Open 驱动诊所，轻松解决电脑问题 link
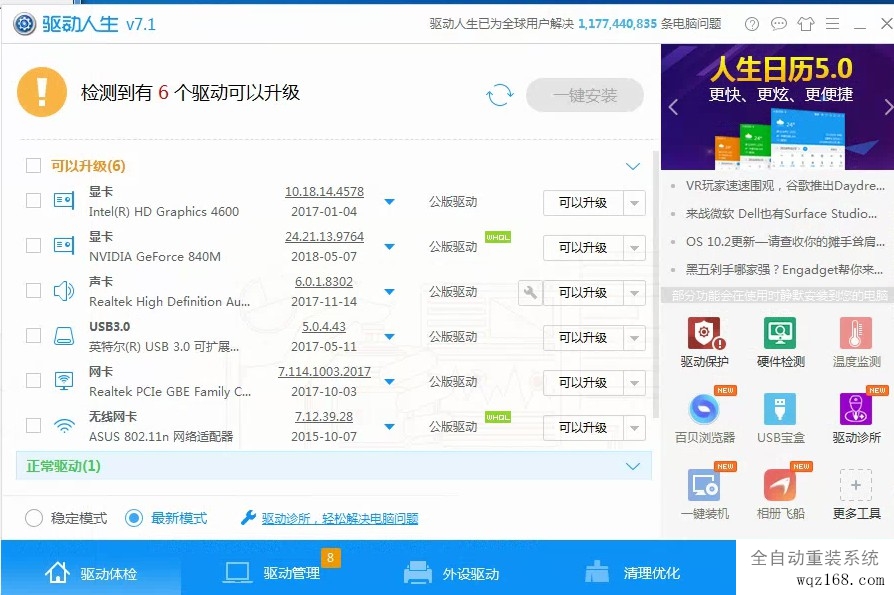Viewport: 894px width, 595px height. (x=340, y=519)
